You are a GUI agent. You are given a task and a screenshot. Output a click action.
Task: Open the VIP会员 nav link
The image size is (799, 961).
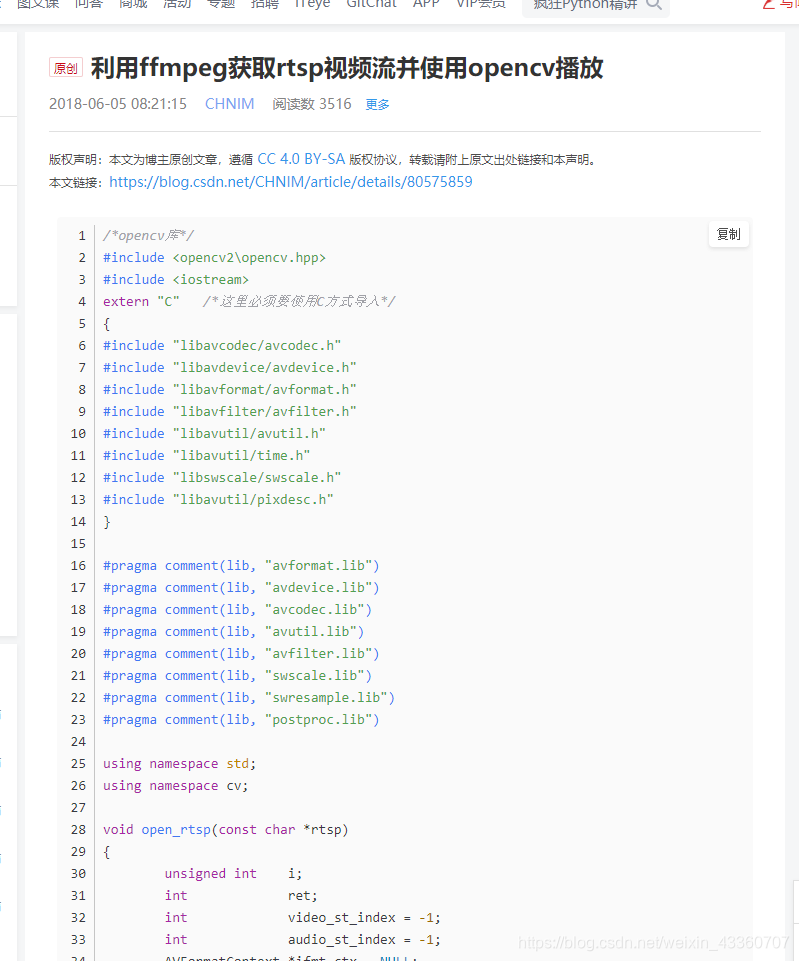(x=481, y=4)
